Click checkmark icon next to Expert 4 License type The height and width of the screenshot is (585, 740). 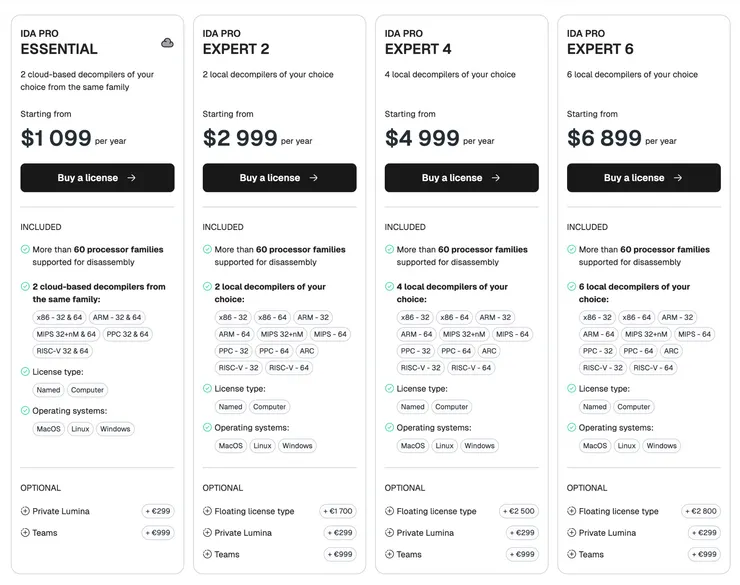389,389
